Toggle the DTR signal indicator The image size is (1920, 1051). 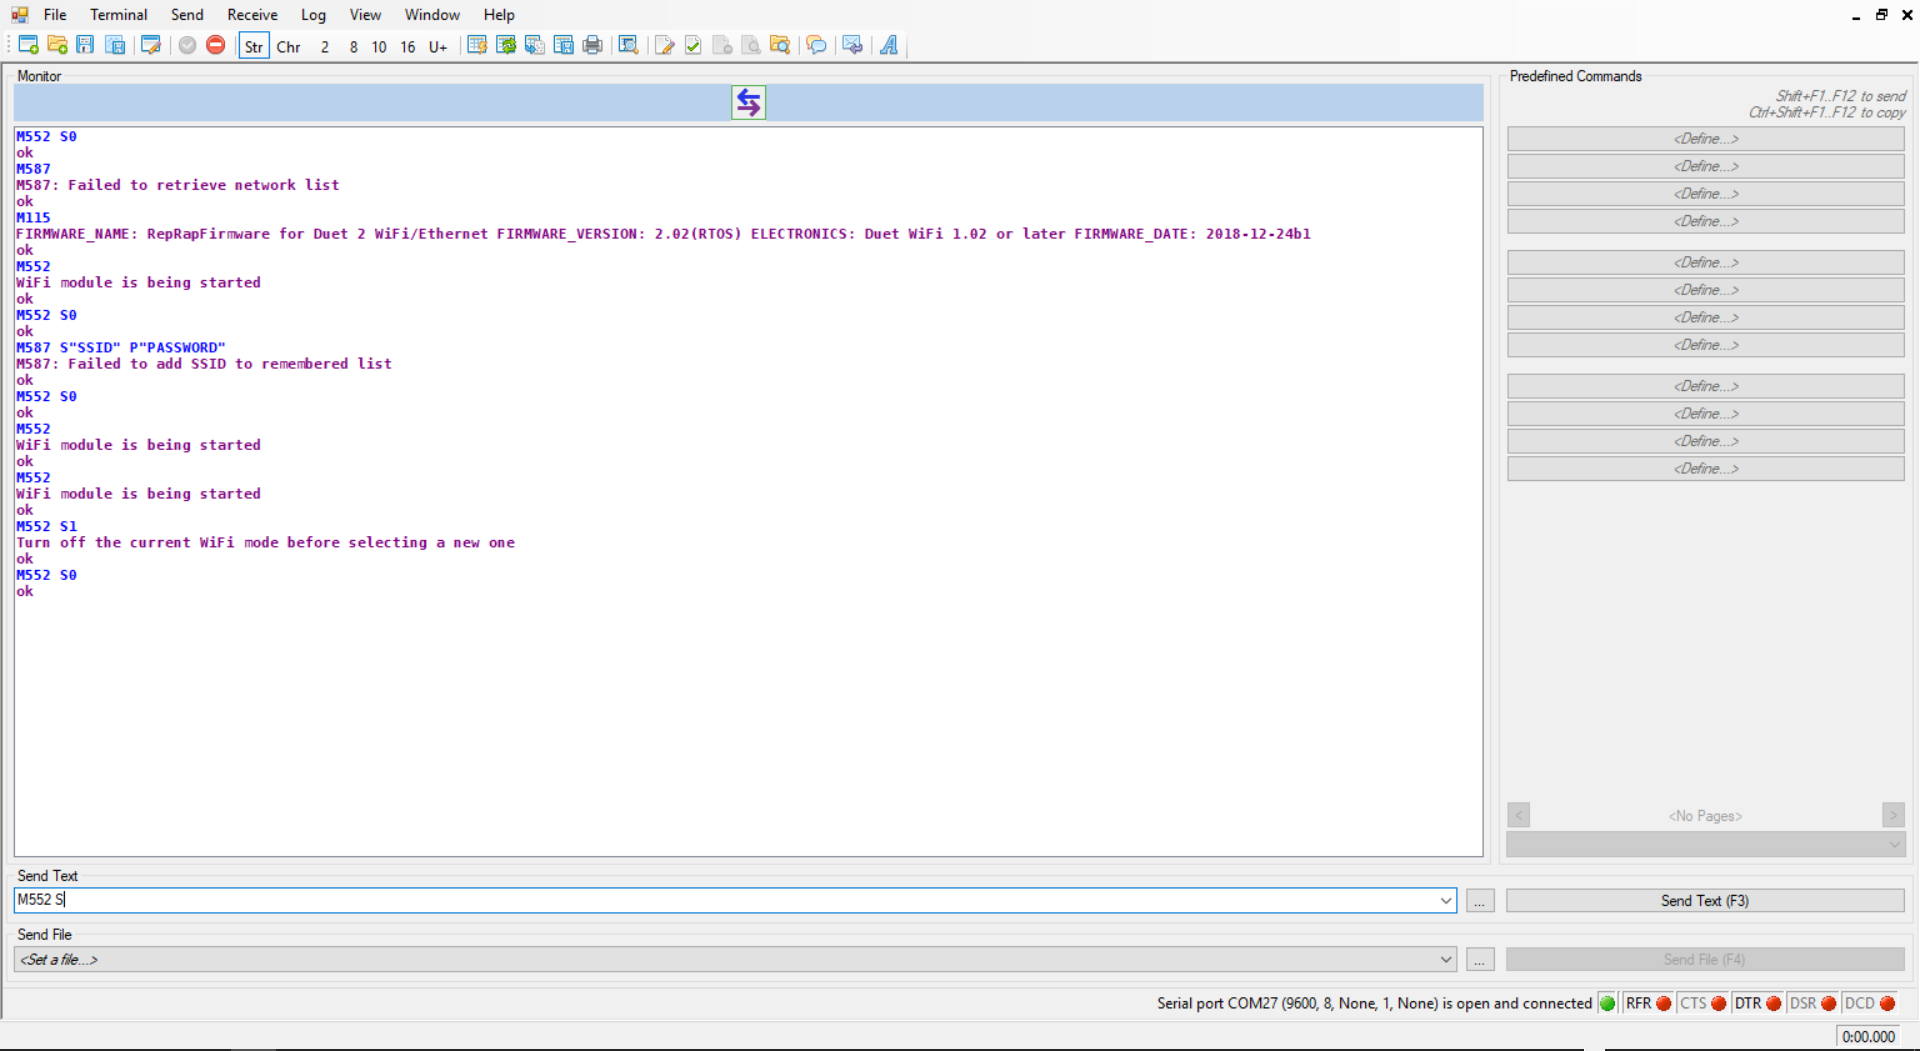1758,1003
